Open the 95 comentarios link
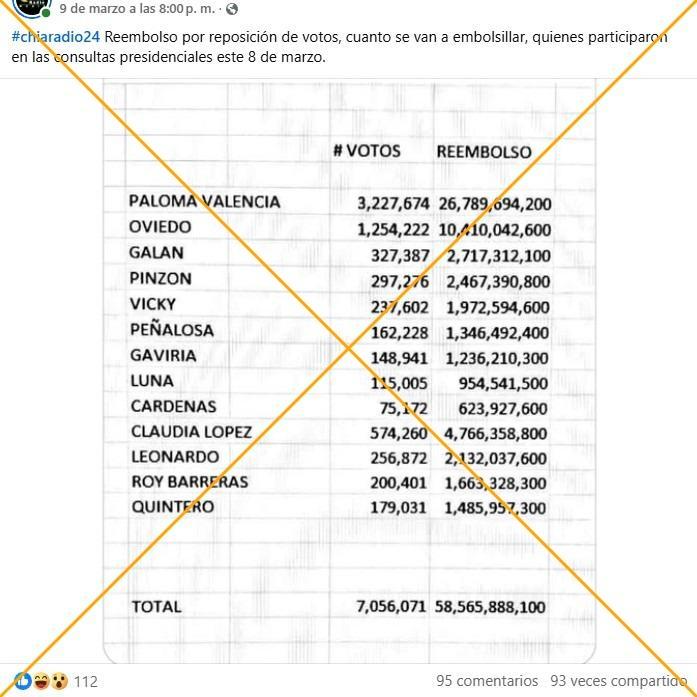The width and height of the screenshot is (697, 697). [486, 680]
